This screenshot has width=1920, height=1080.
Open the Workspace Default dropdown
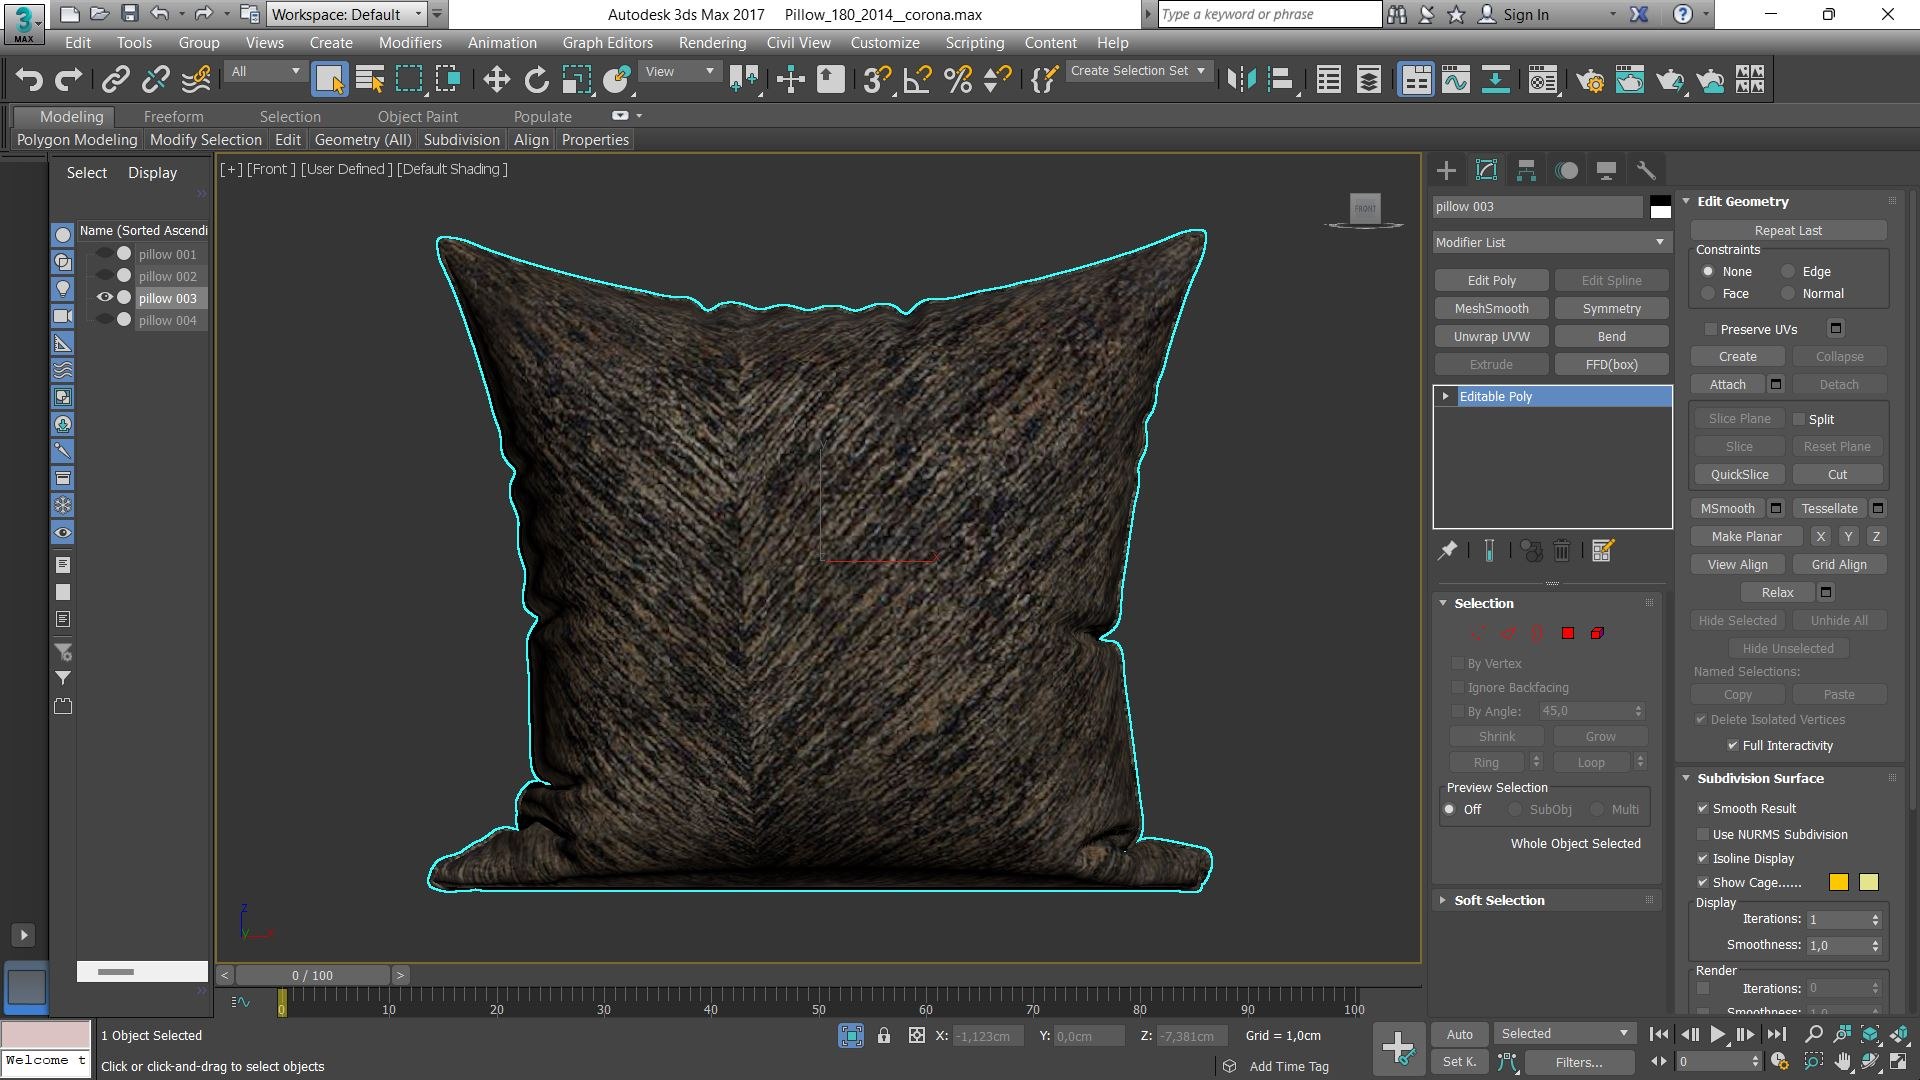click(347, 14)
